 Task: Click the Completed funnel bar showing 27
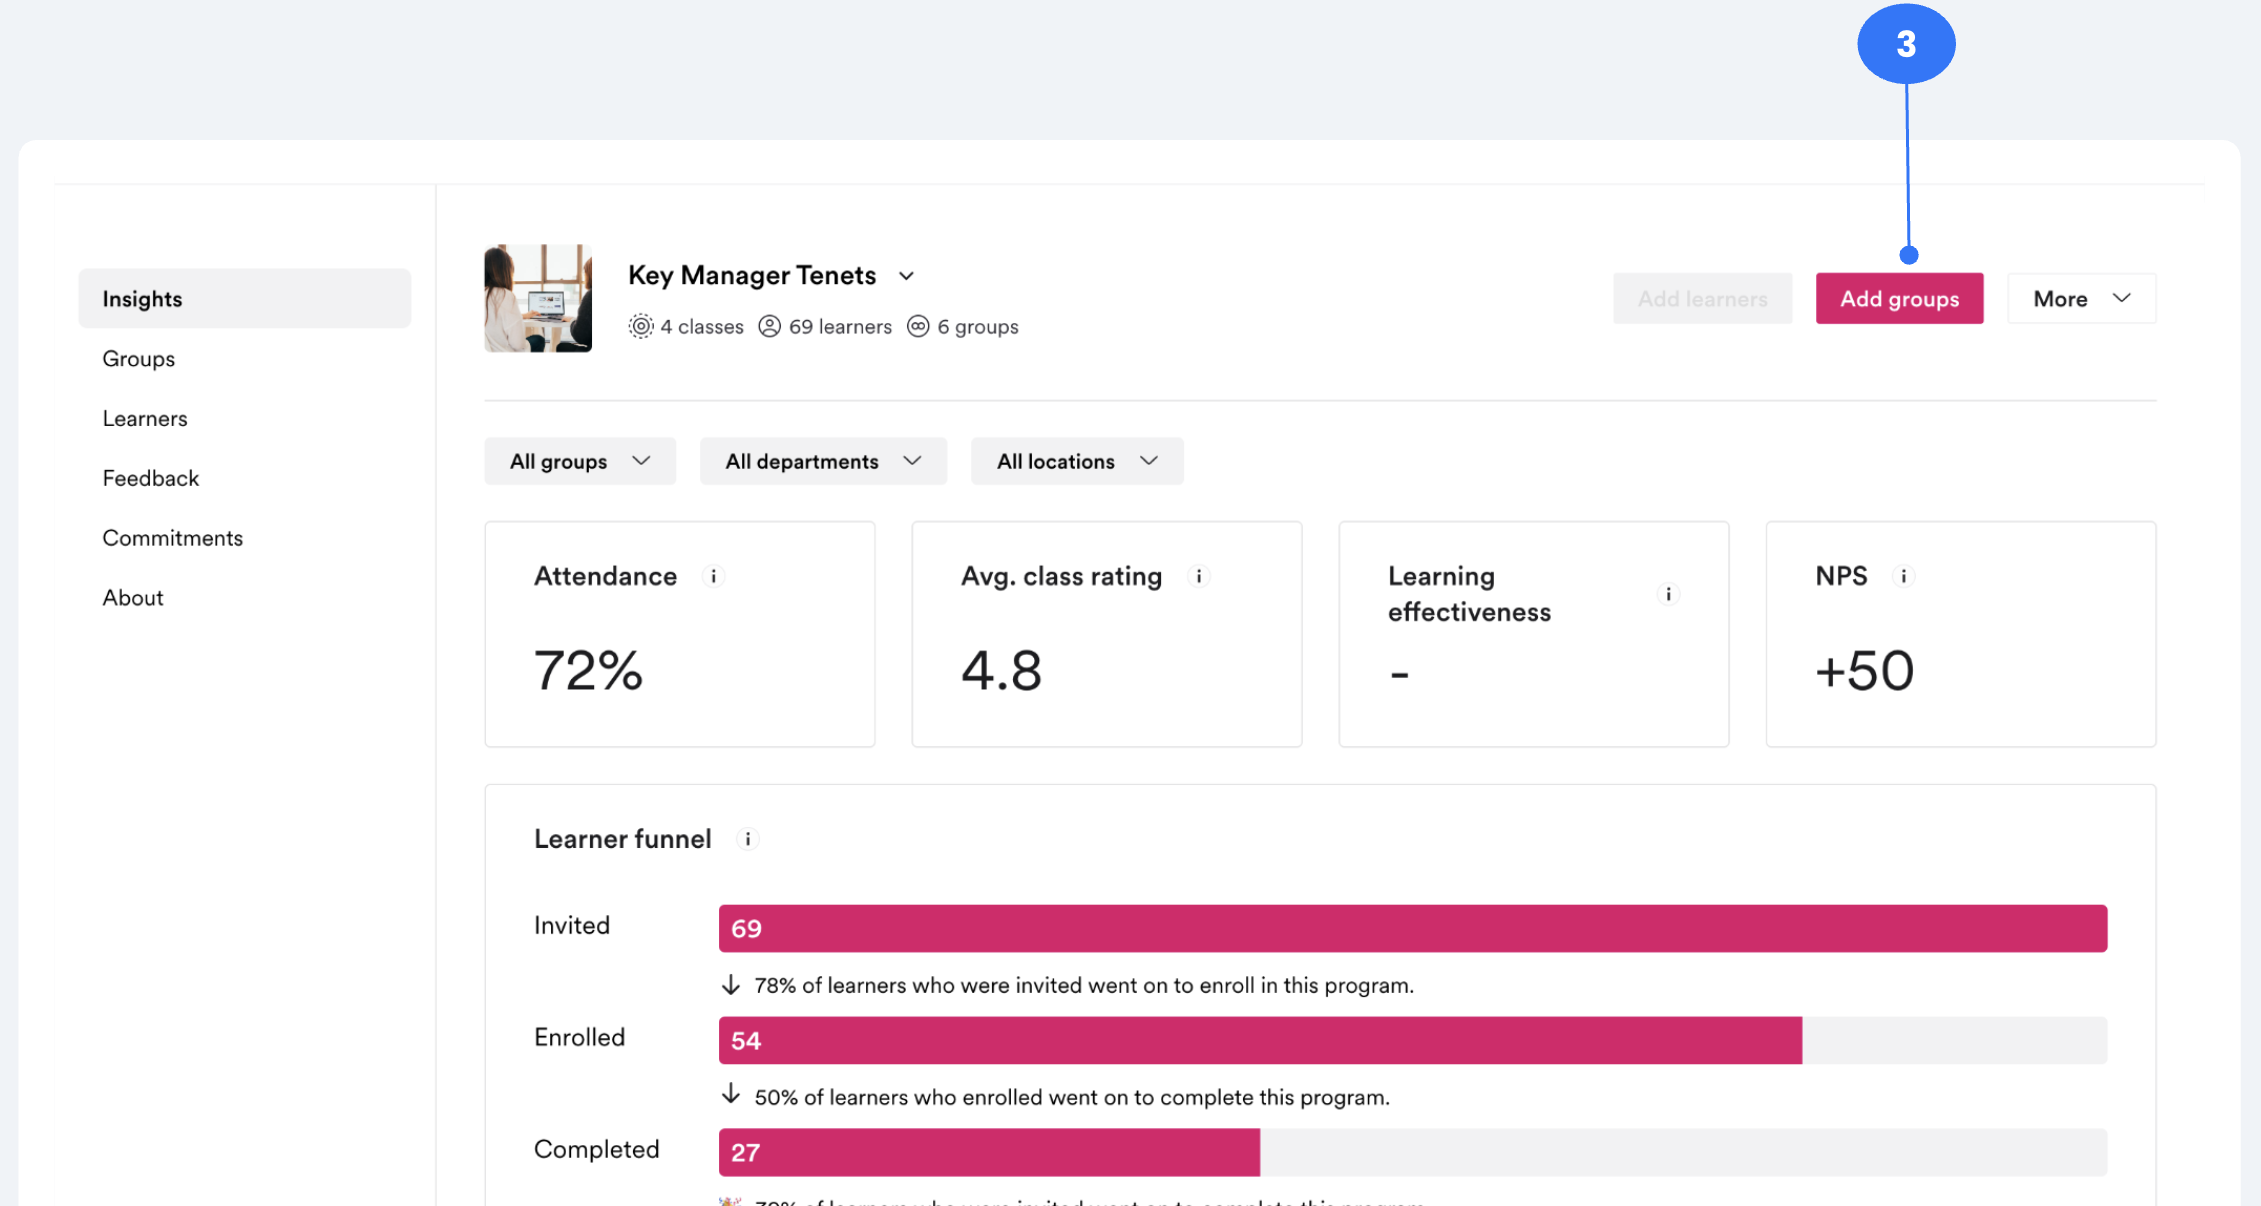click(989, 1152)
